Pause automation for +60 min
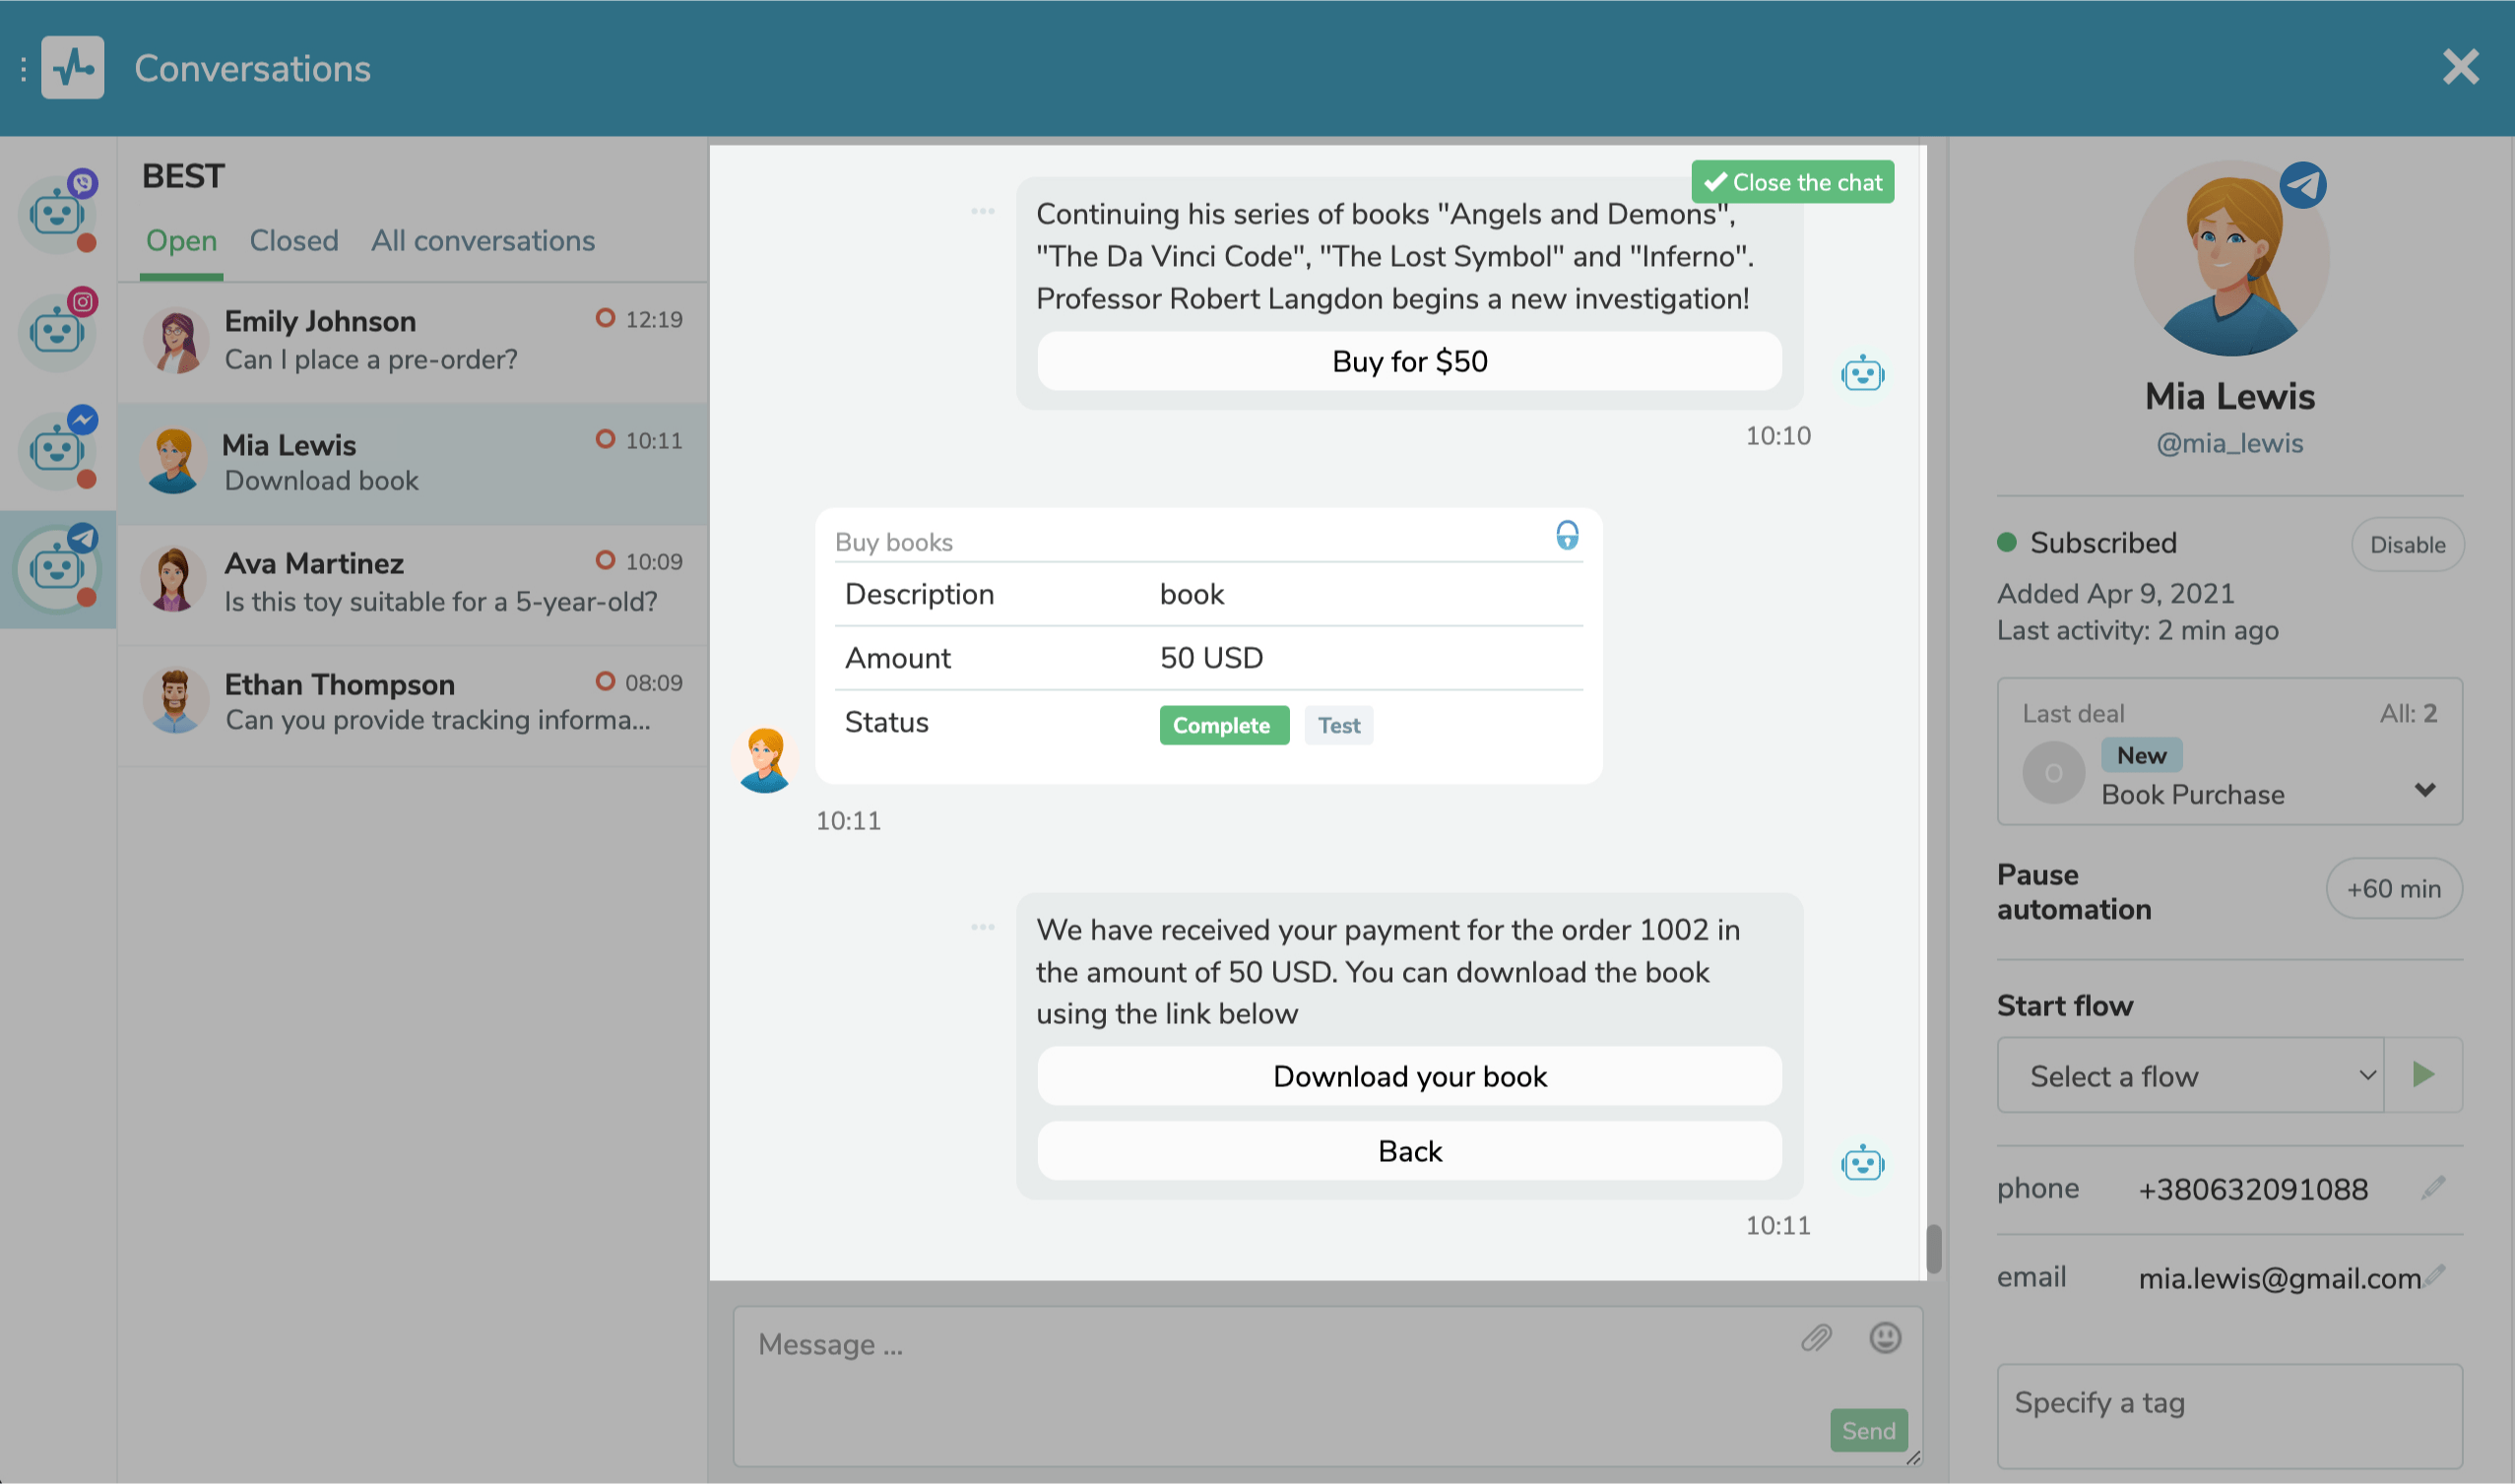 2393,889
